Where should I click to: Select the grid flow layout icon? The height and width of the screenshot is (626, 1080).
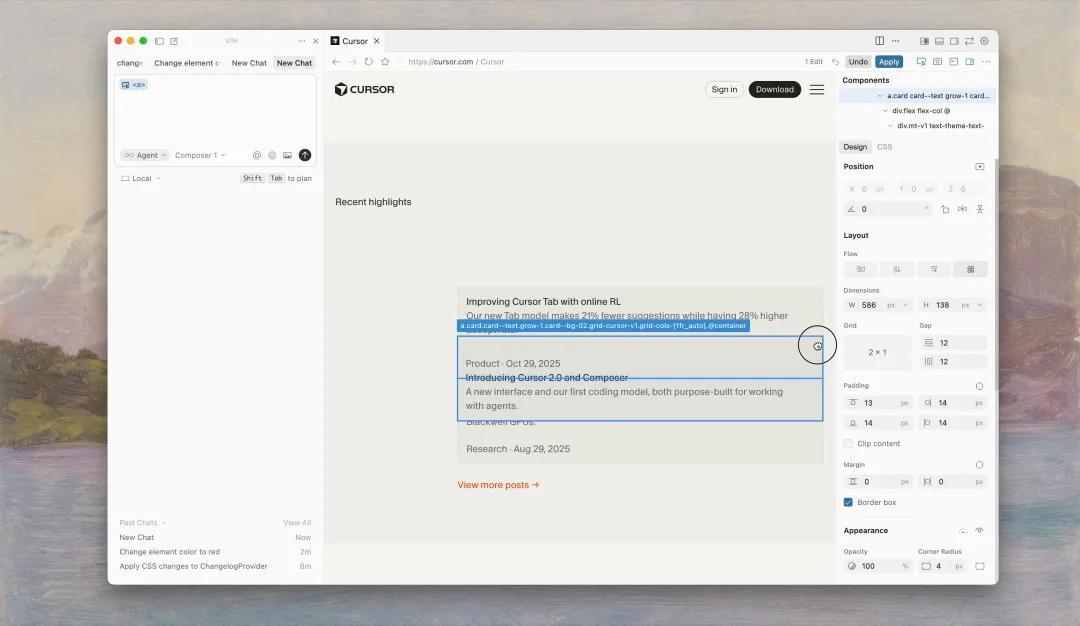(970, 269)
